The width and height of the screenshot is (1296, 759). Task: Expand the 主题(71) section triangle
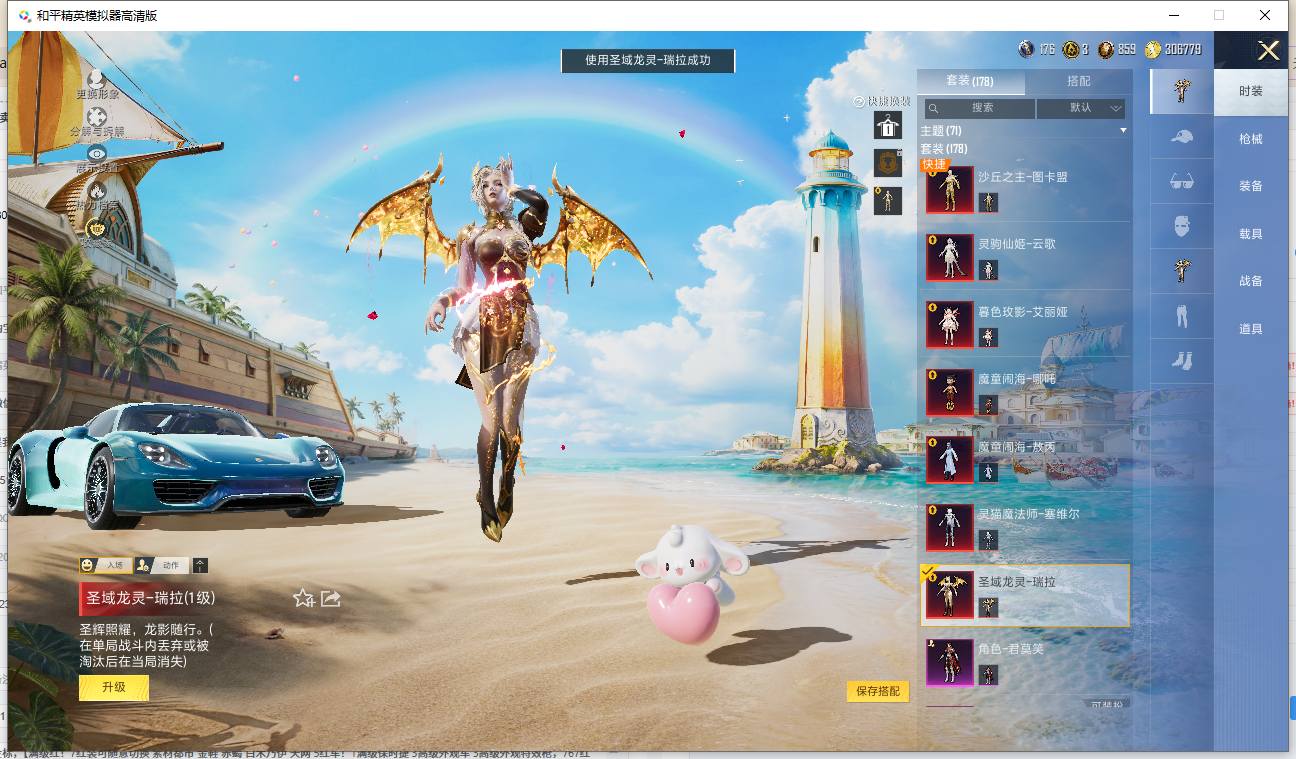[1123, 131]
